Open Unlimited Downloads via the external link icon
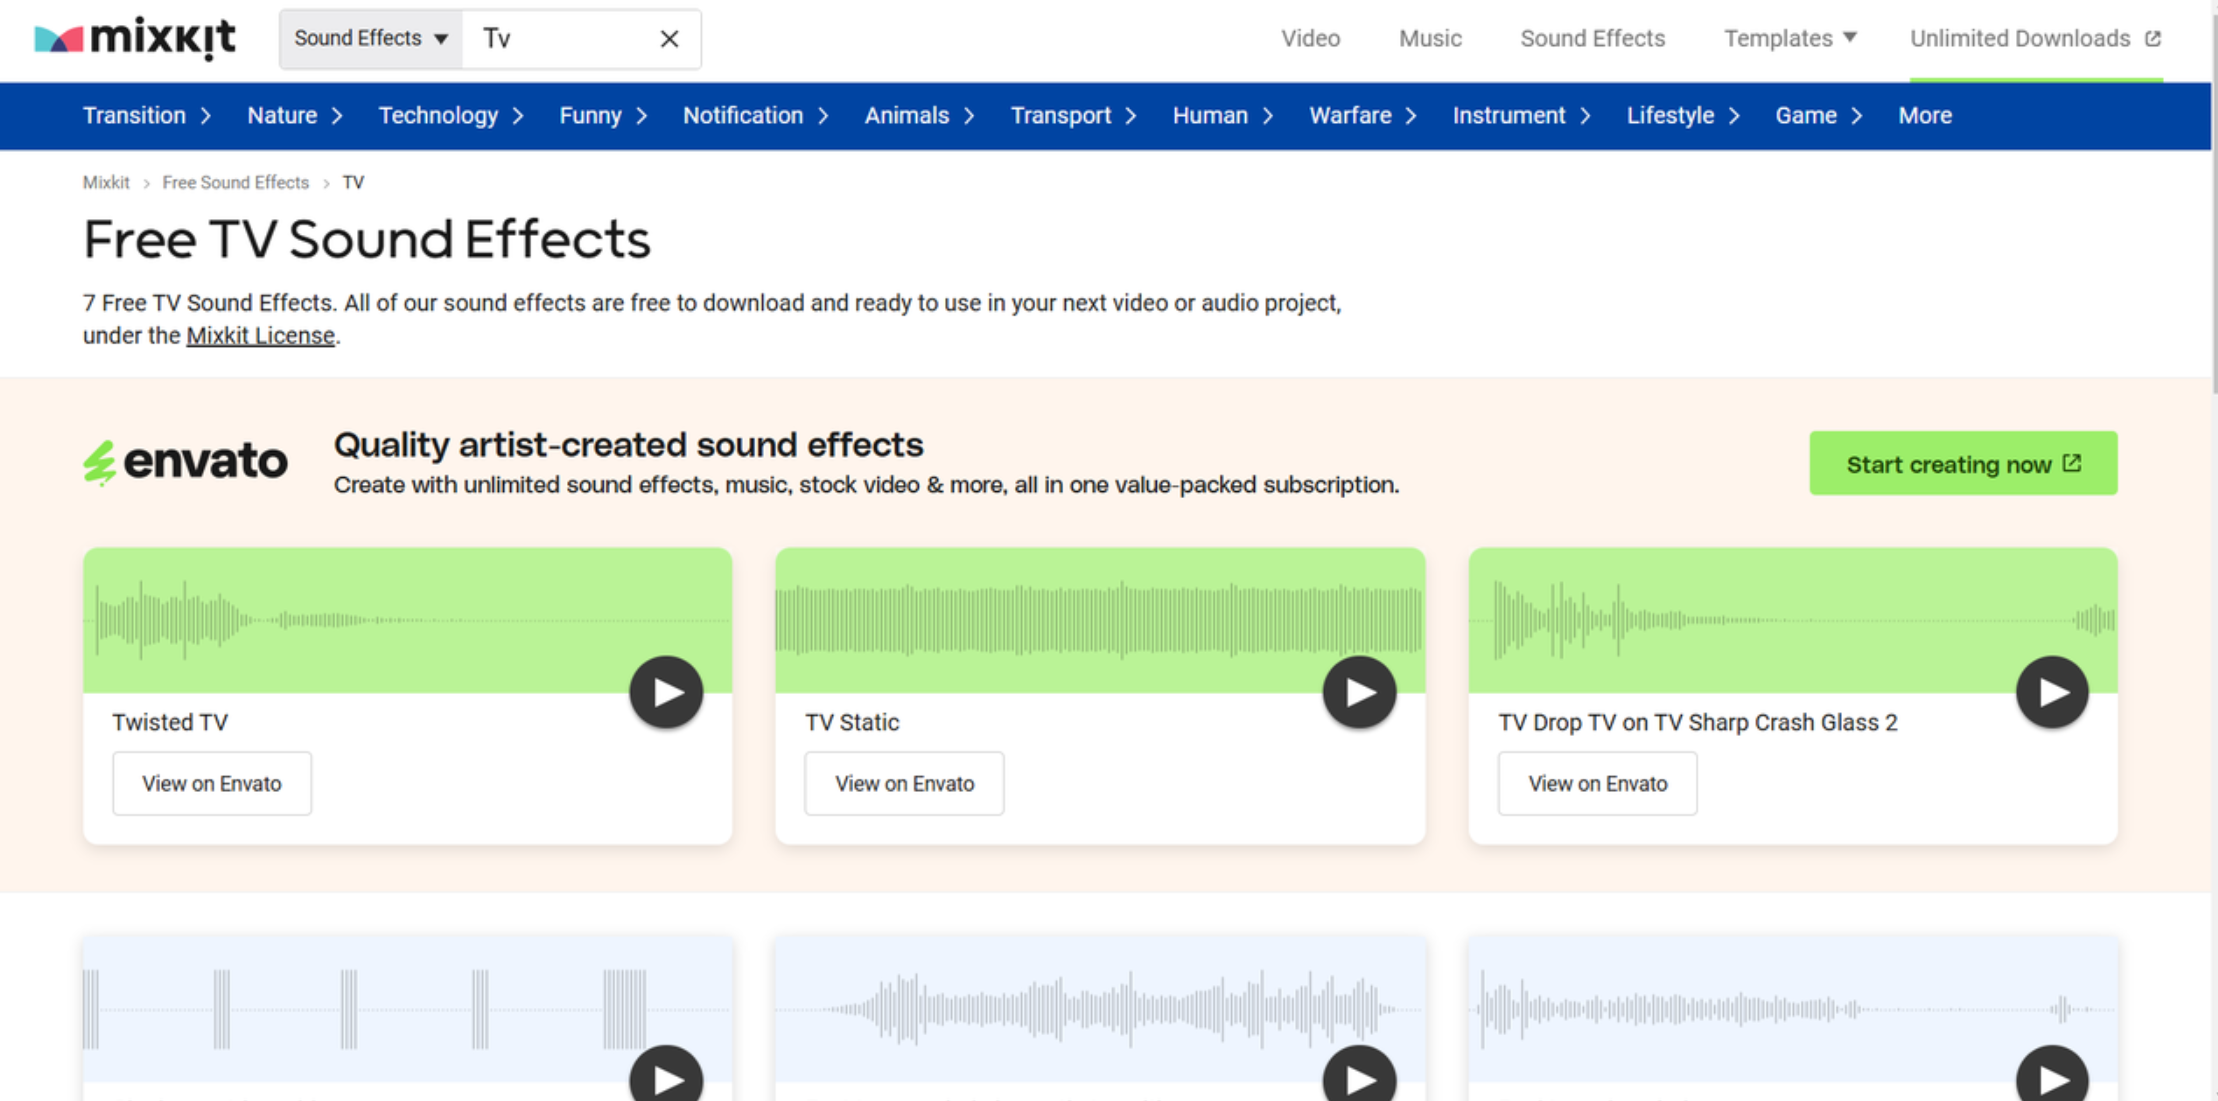2218x1101 pixels. 2152,38
